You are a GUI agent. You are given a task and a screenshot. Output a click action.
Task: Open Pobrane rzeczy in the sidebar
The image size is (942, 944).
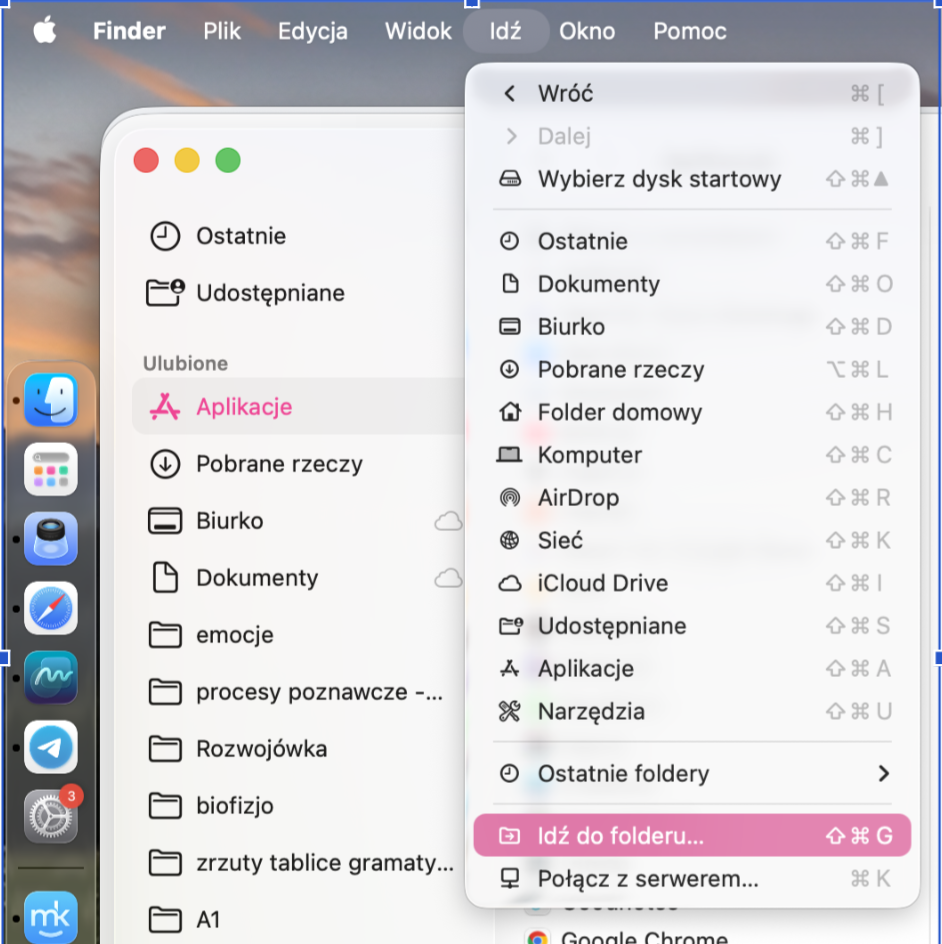299,464
